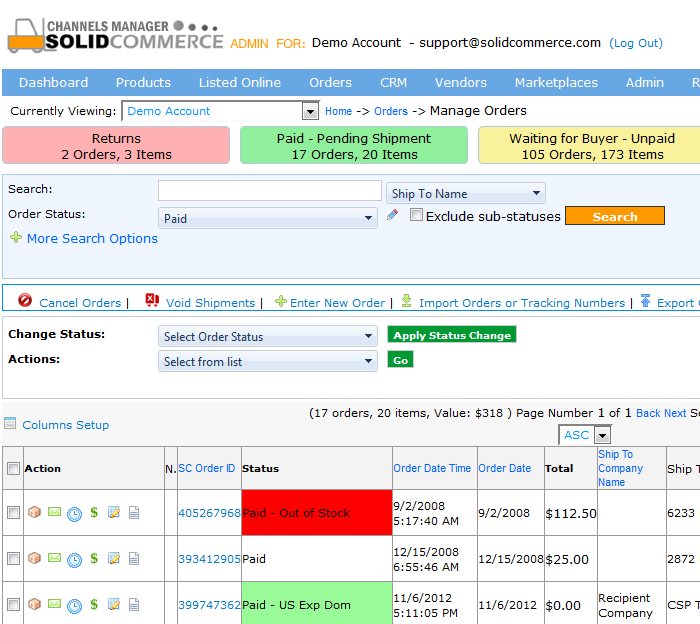This screenshot has height=624, width=700.
Task: Click the box icon in order 393412905 row
Action: (34, 558)
